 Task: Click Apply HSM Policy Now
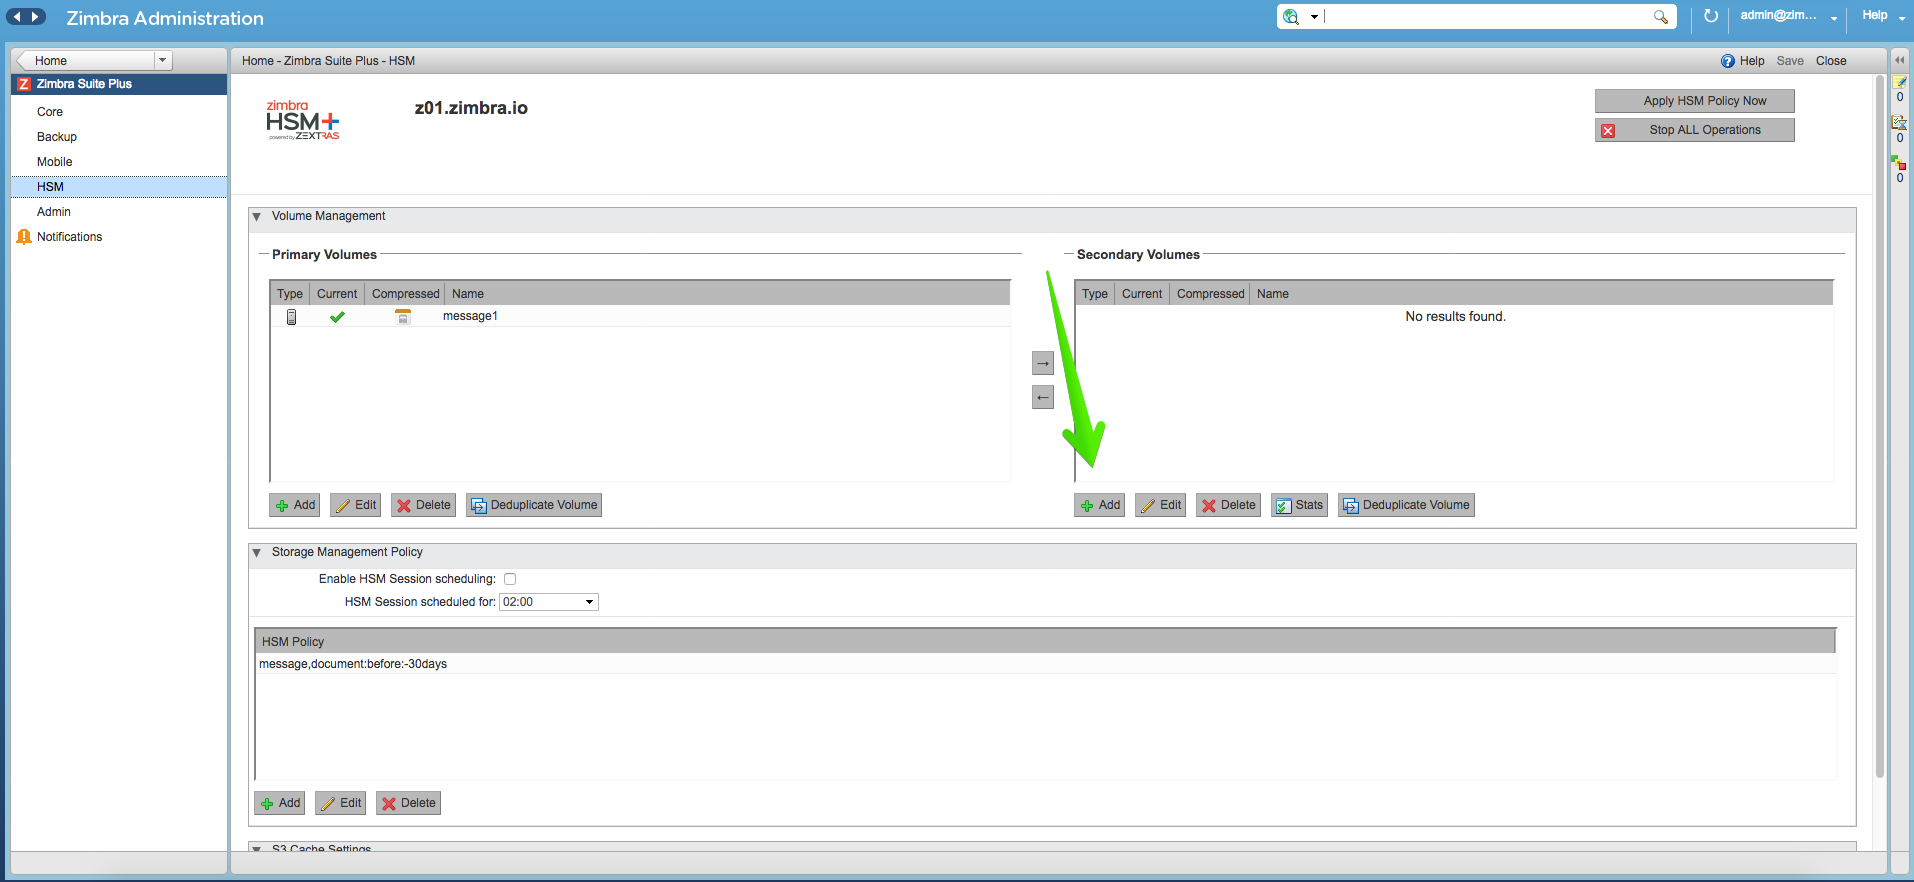coord(1694,101)
